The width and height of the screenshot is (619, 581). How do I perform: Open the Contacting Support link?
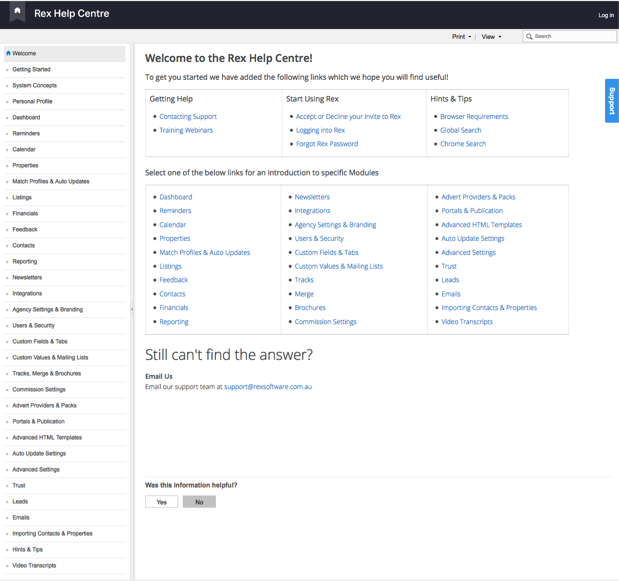(x=188, y=117)
